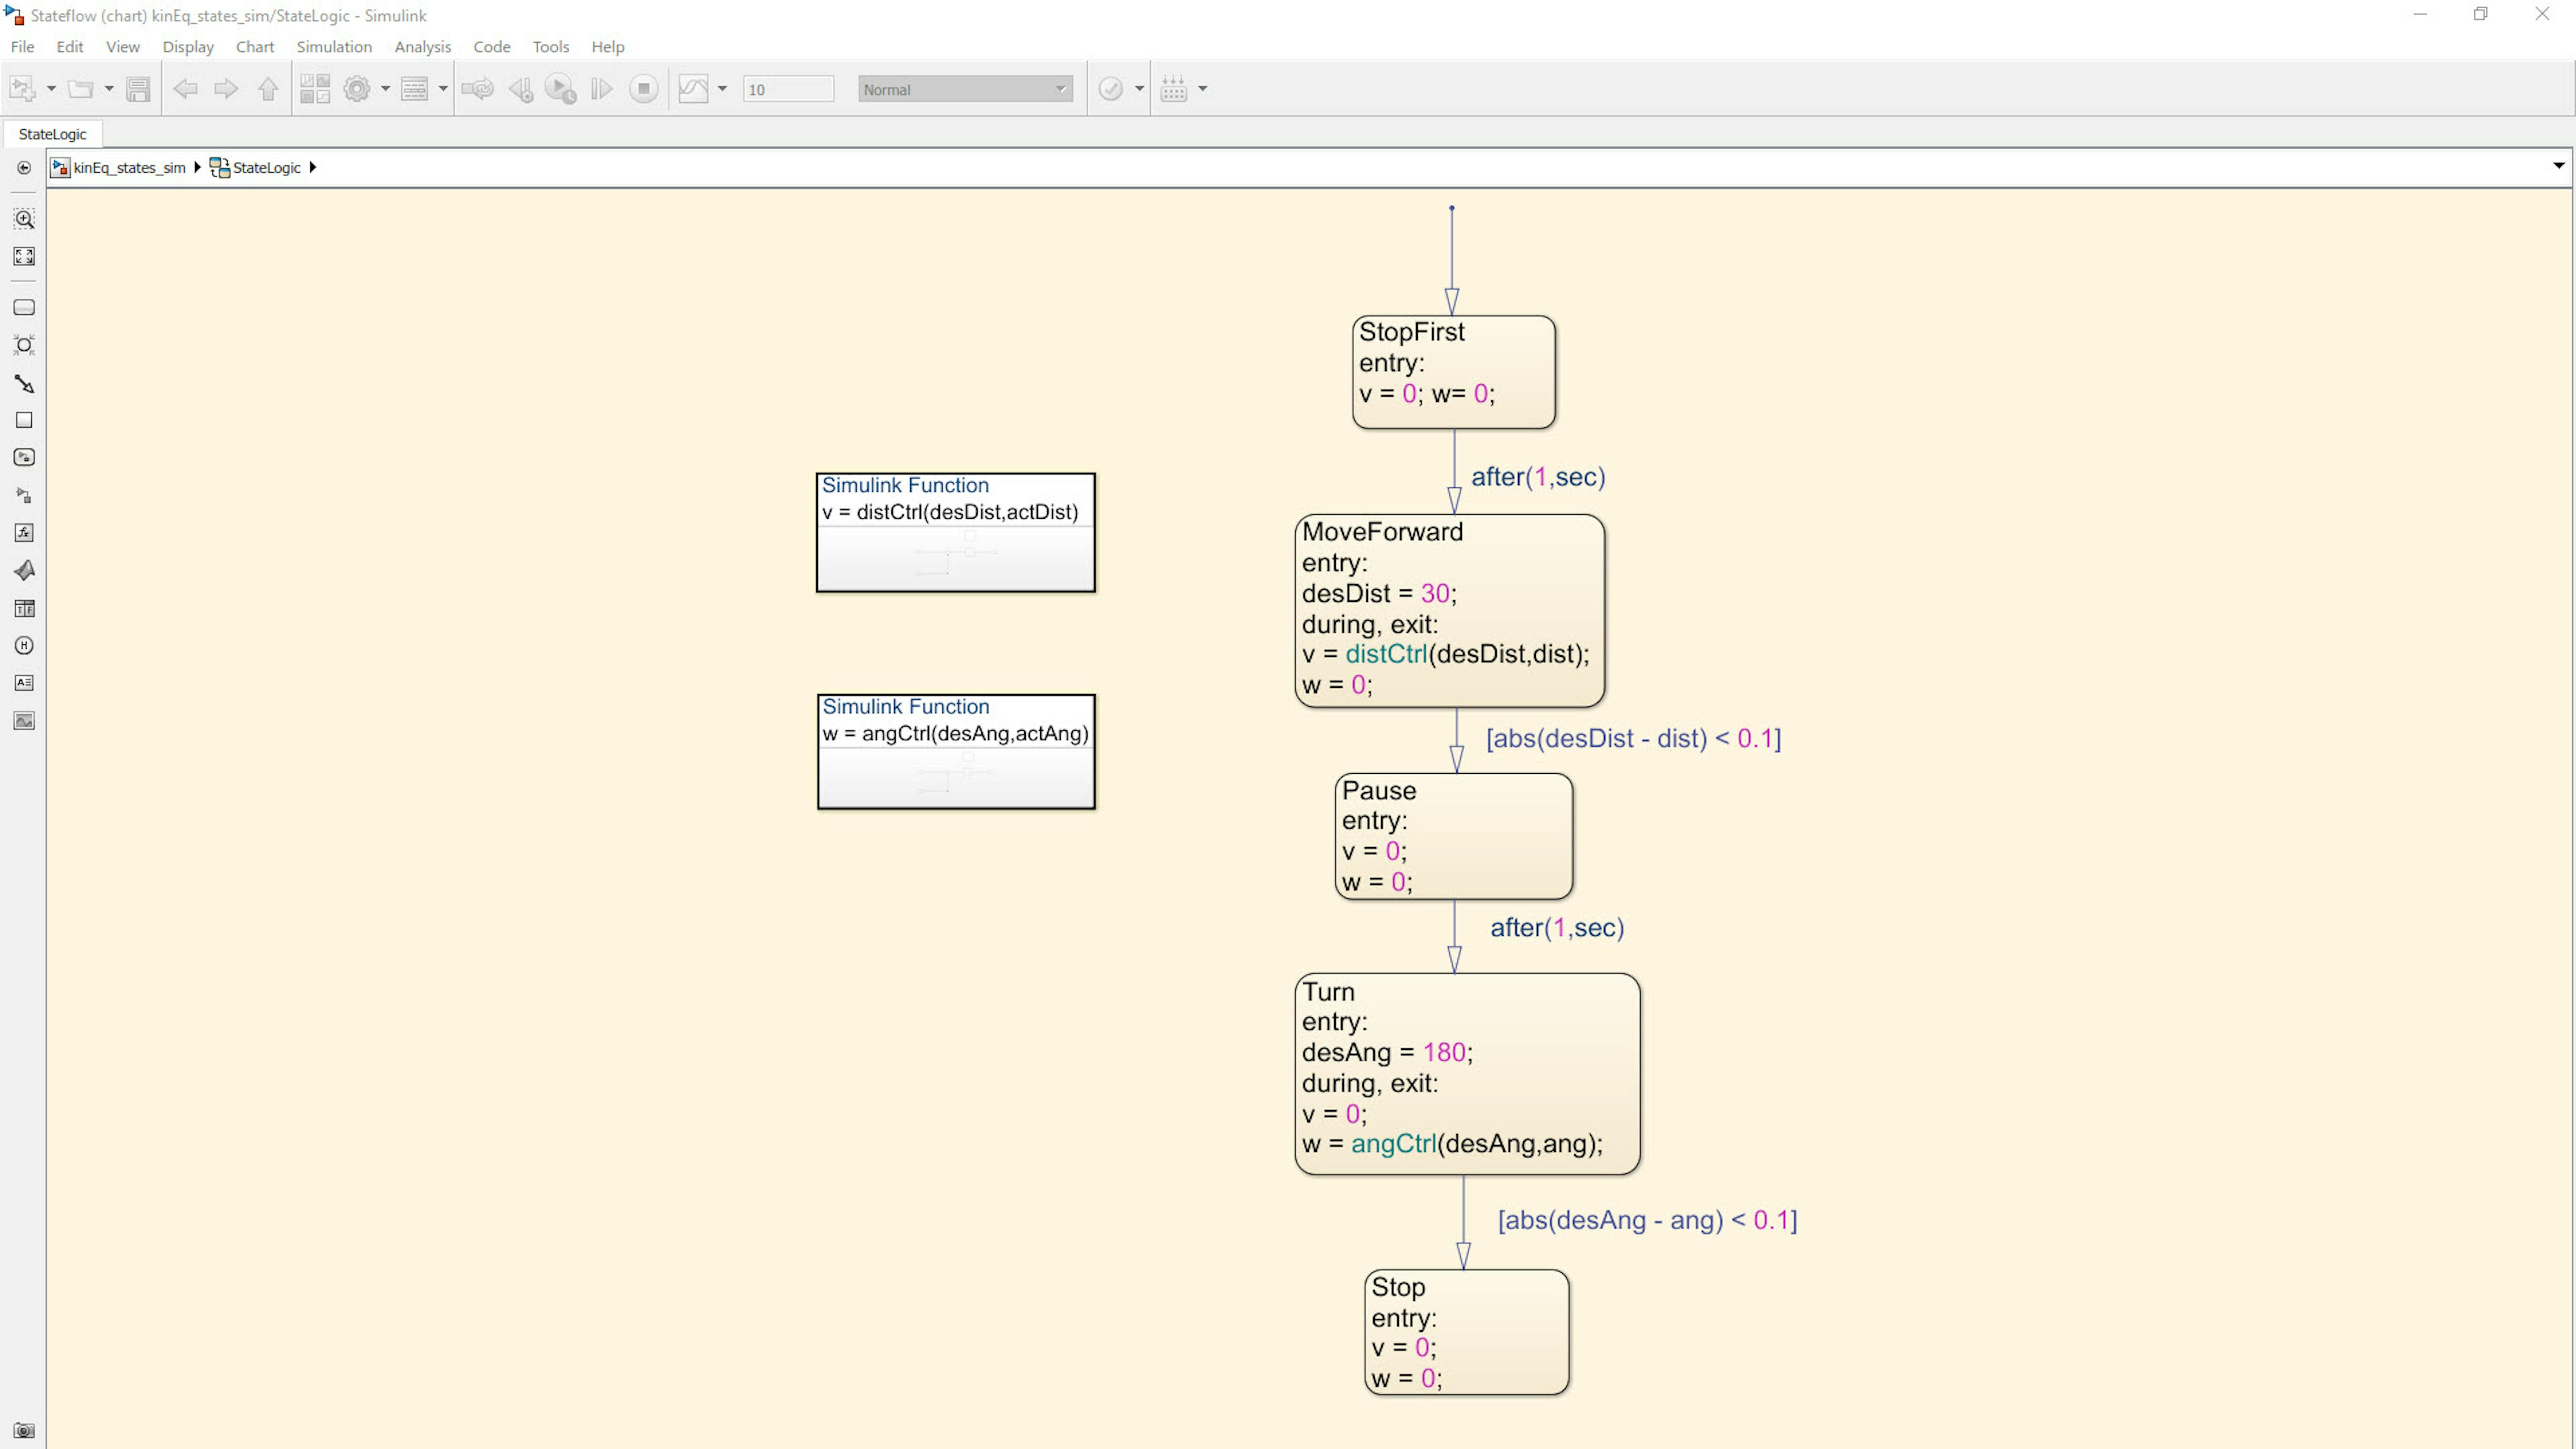Select the Simulink Function palette tool
The image size is (2576, 1449).
point(24,495)
